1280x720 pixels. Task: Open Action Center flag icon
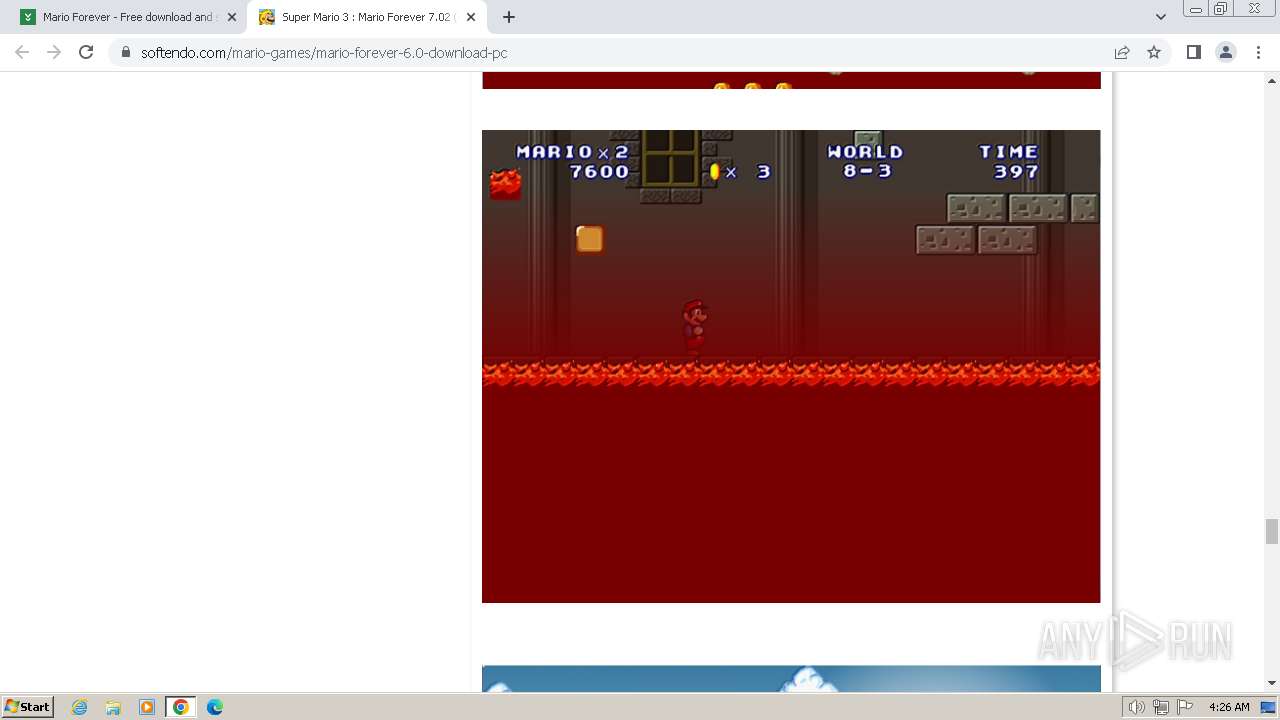tap(1185, 707)
